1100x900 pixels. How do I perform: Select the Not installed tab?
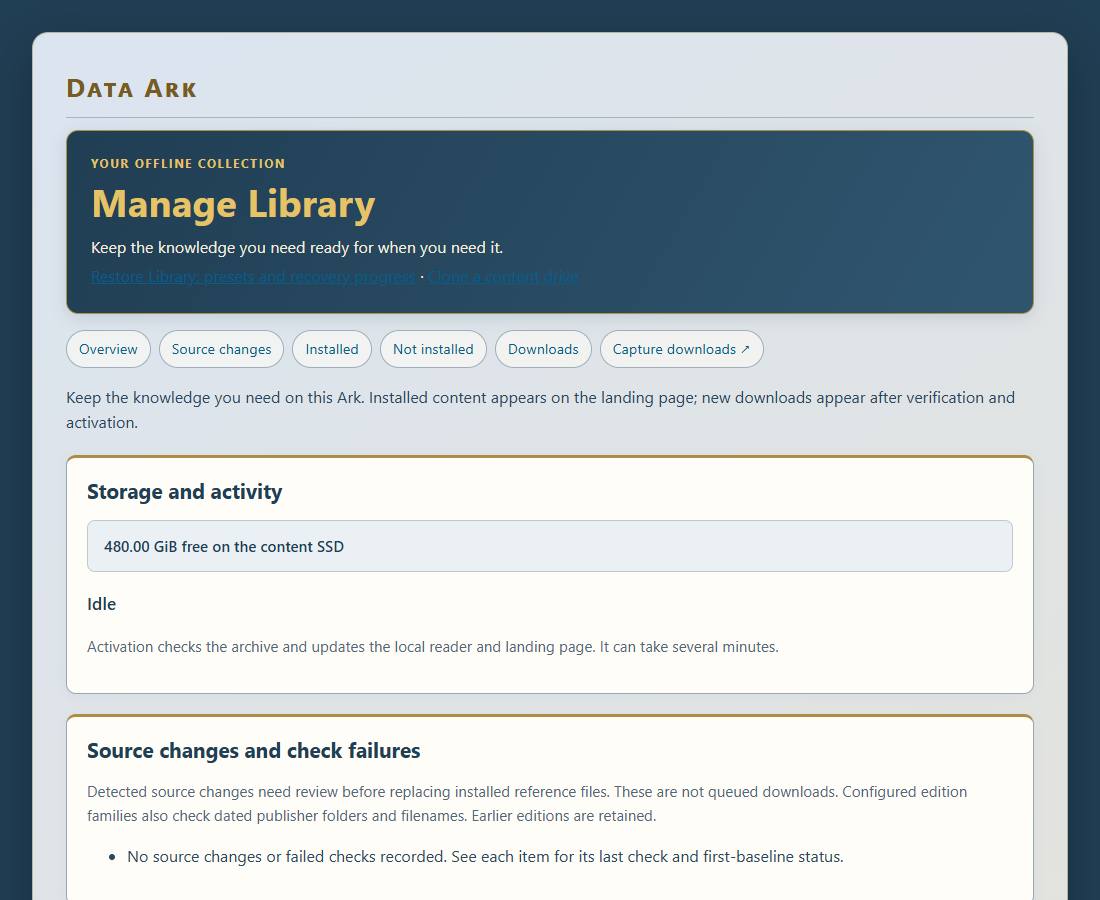[x=433, y=349]
